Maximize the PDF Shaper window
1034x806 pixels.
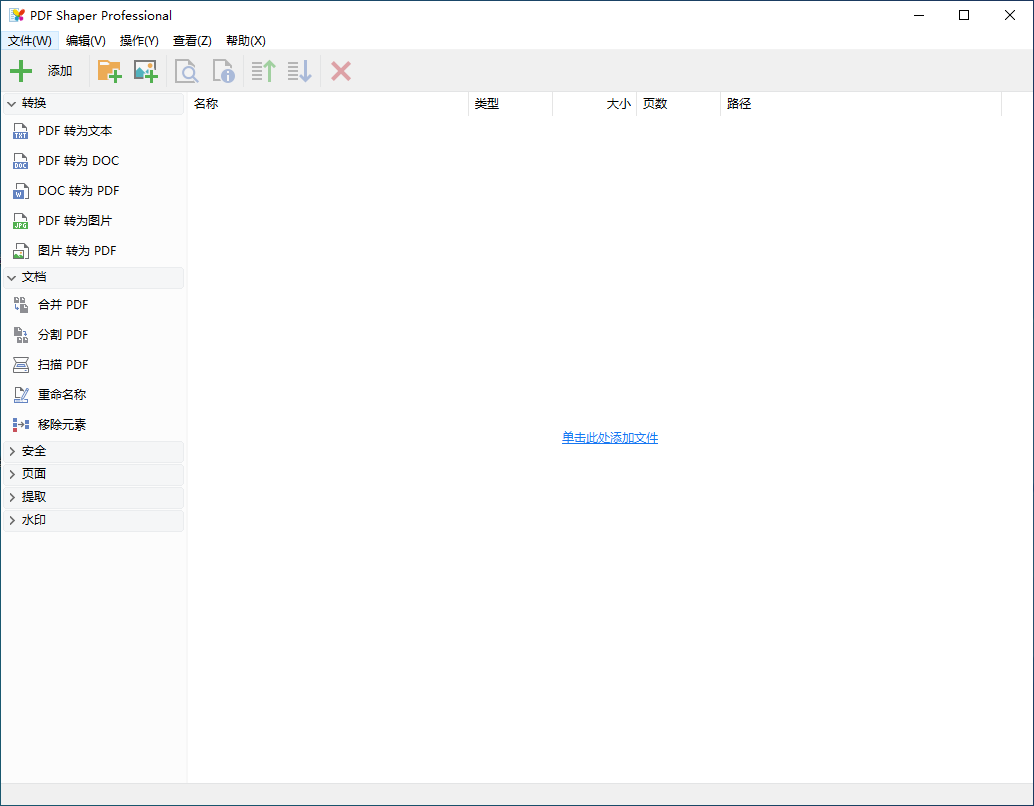(x=964, y=15)
